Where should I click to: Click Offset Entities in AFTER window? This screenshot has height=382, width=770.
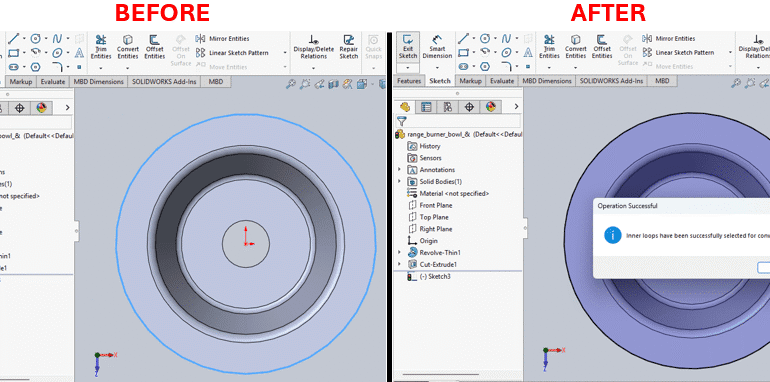click(x=602, y=46)
